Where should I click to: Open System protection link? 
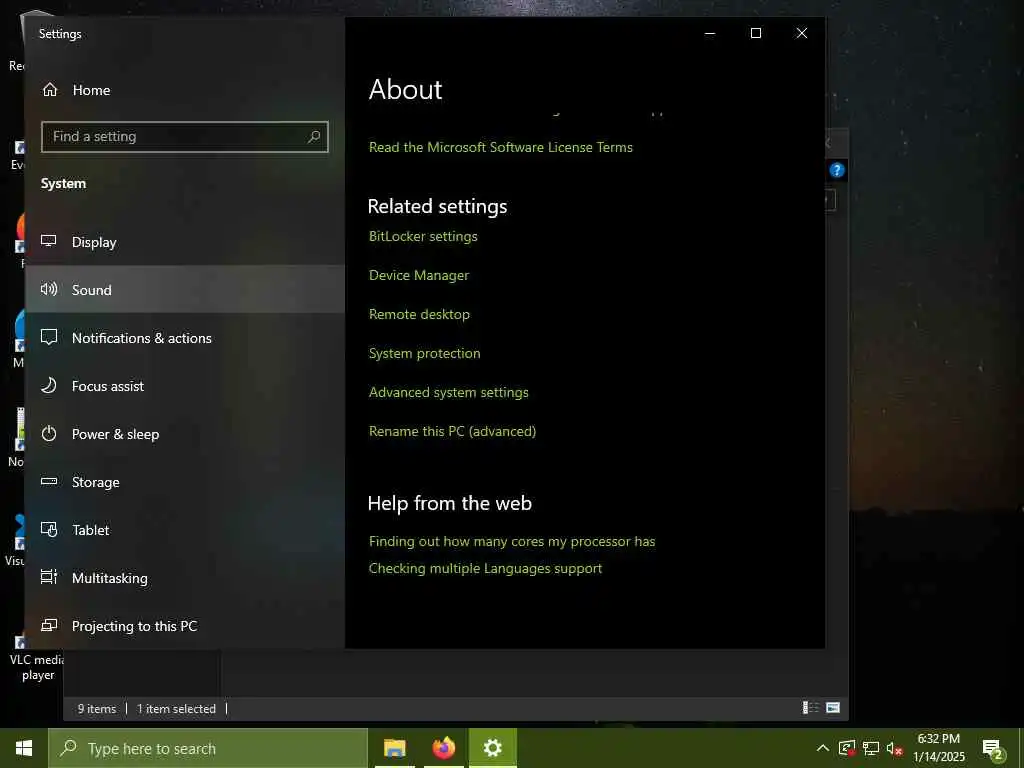pos(424,353)
